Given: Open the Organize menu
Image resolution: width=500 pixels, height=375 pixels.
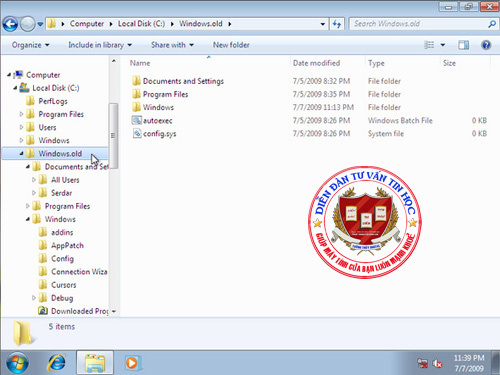Looking at the screenshot, I should [30, 45].
